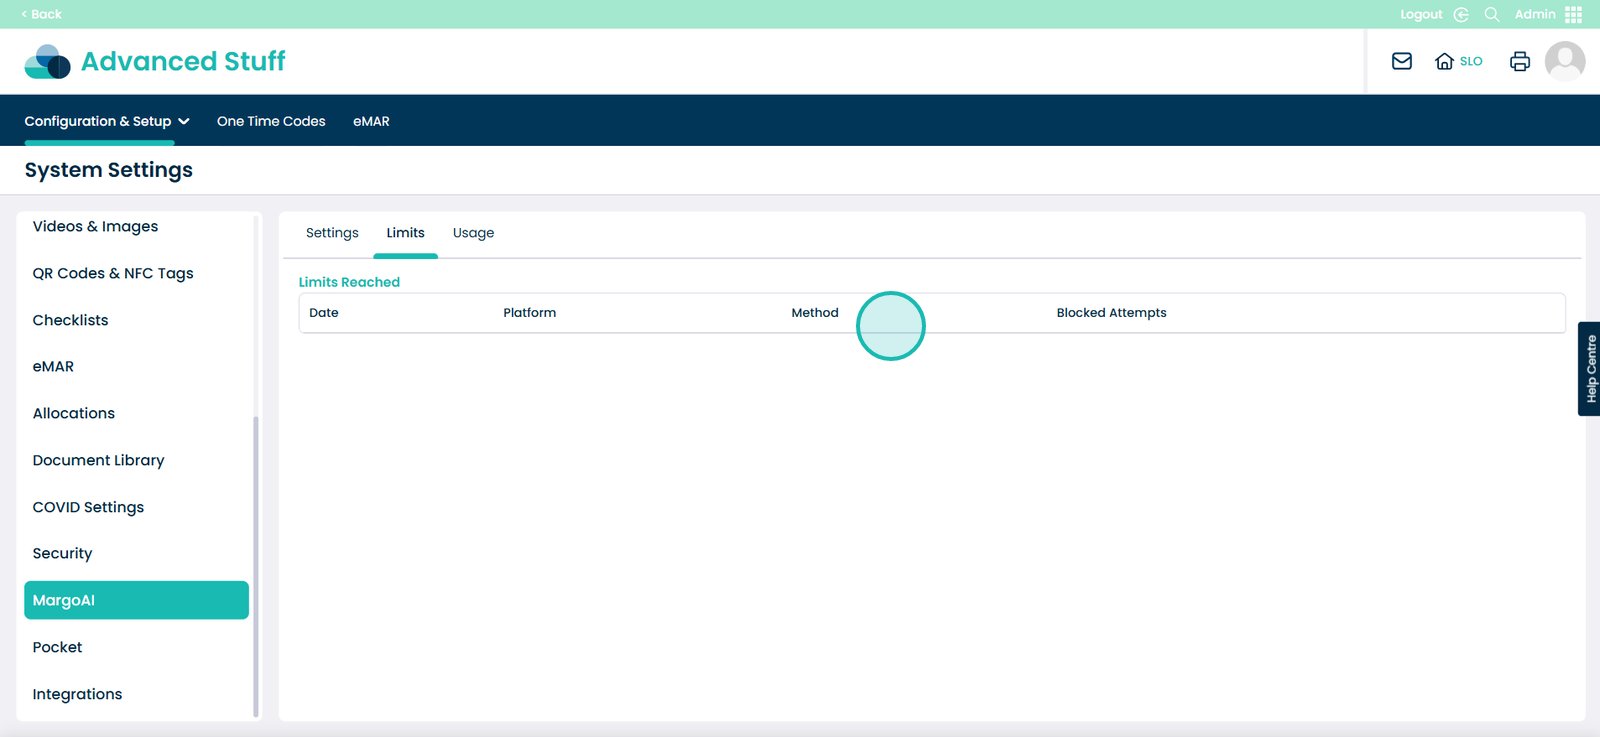Open eMAR in the top navigation bar
The height and width of the screenshot is (737, 1600).
tap(371, 121)
